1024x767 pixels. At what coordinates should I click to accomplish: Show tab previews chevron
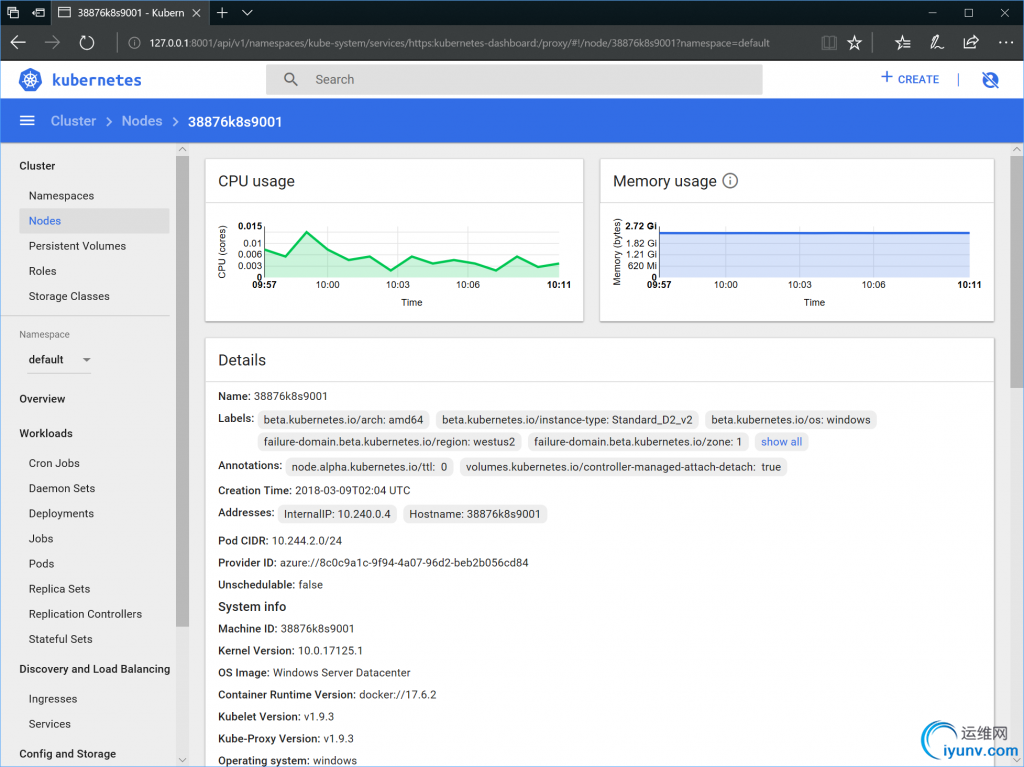coord(247,12)
